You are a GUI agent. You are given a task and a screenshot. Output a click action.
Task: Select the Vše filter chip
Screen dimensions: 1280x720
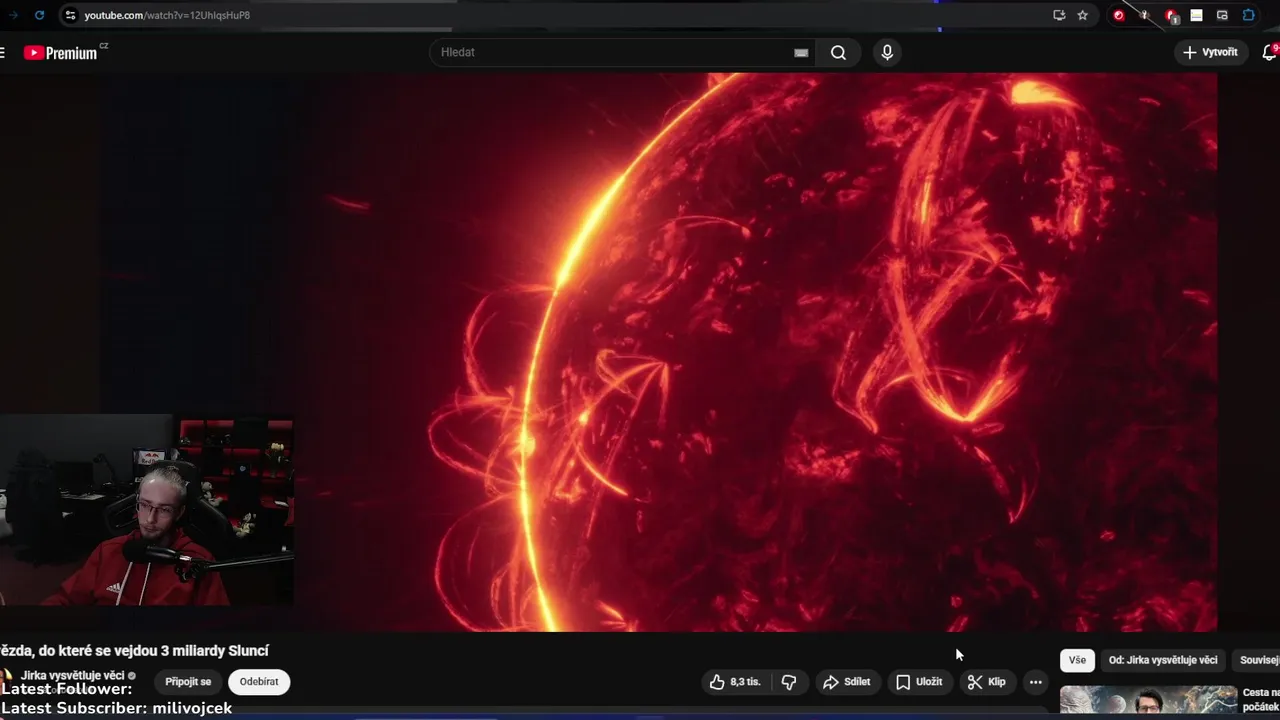click(x=1077, y=660)
